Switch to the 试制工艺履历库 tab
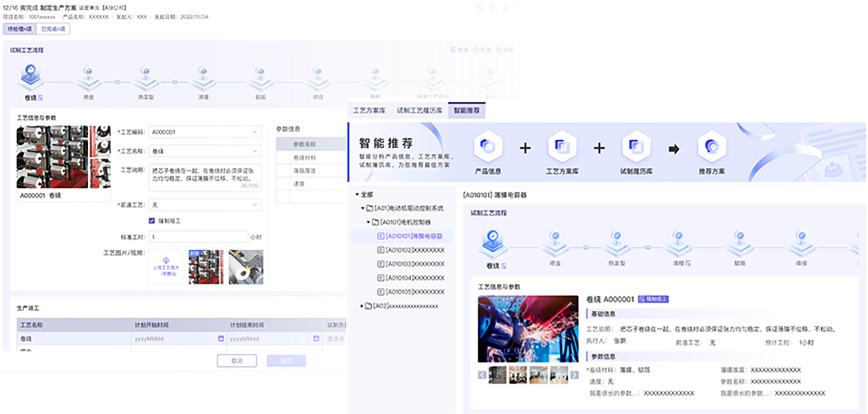This screenshot has height=414, width=868. 417,110
